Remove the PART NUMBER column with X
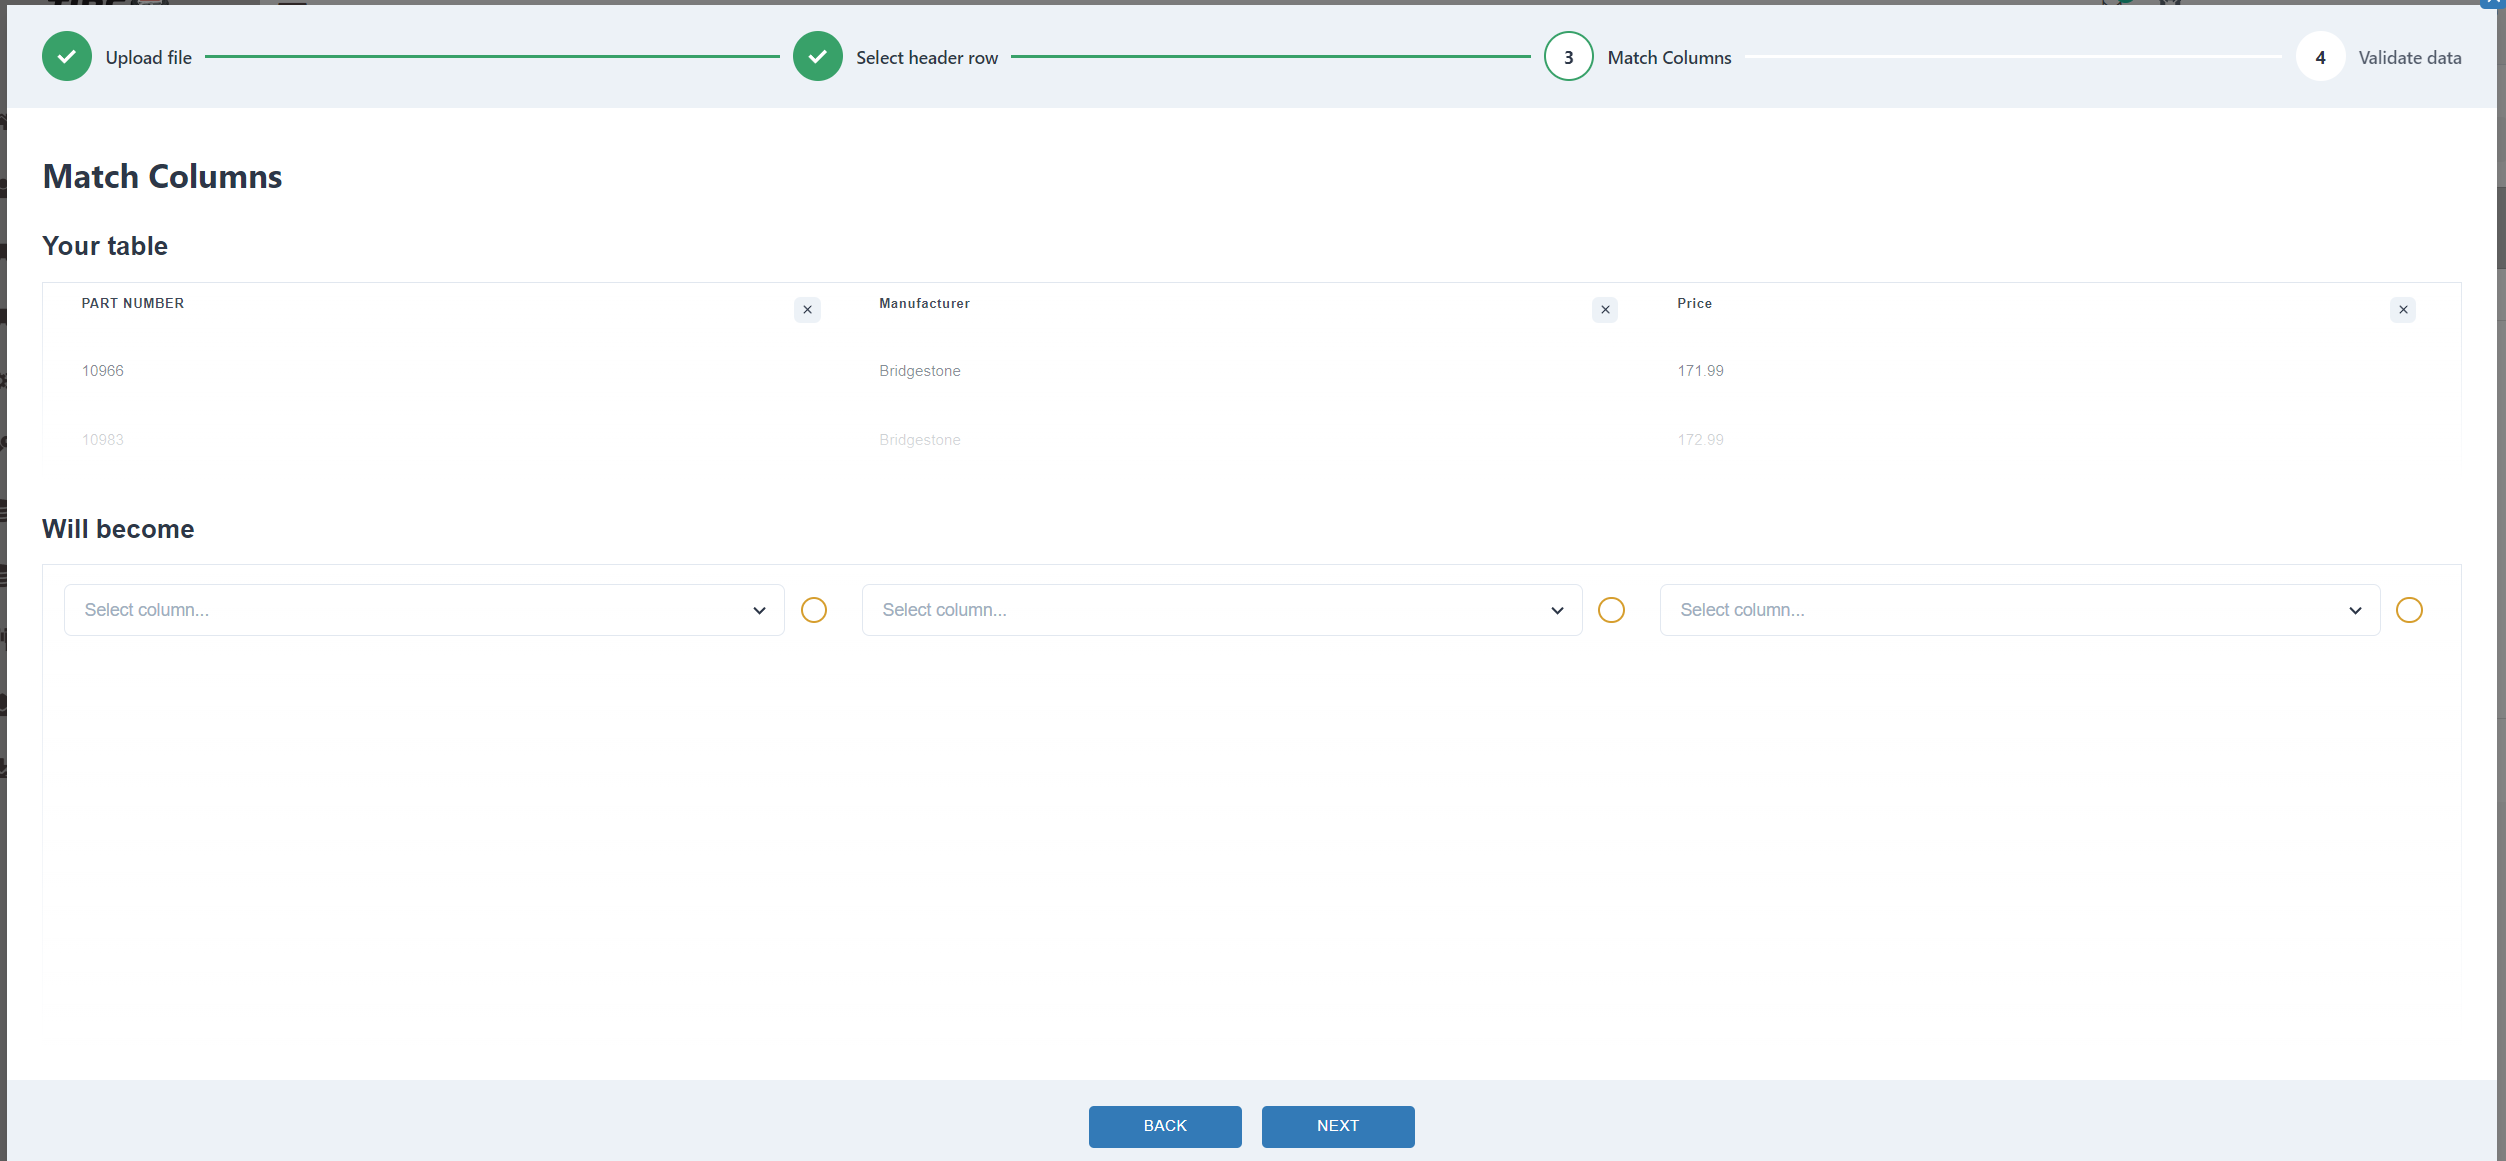 807,310
